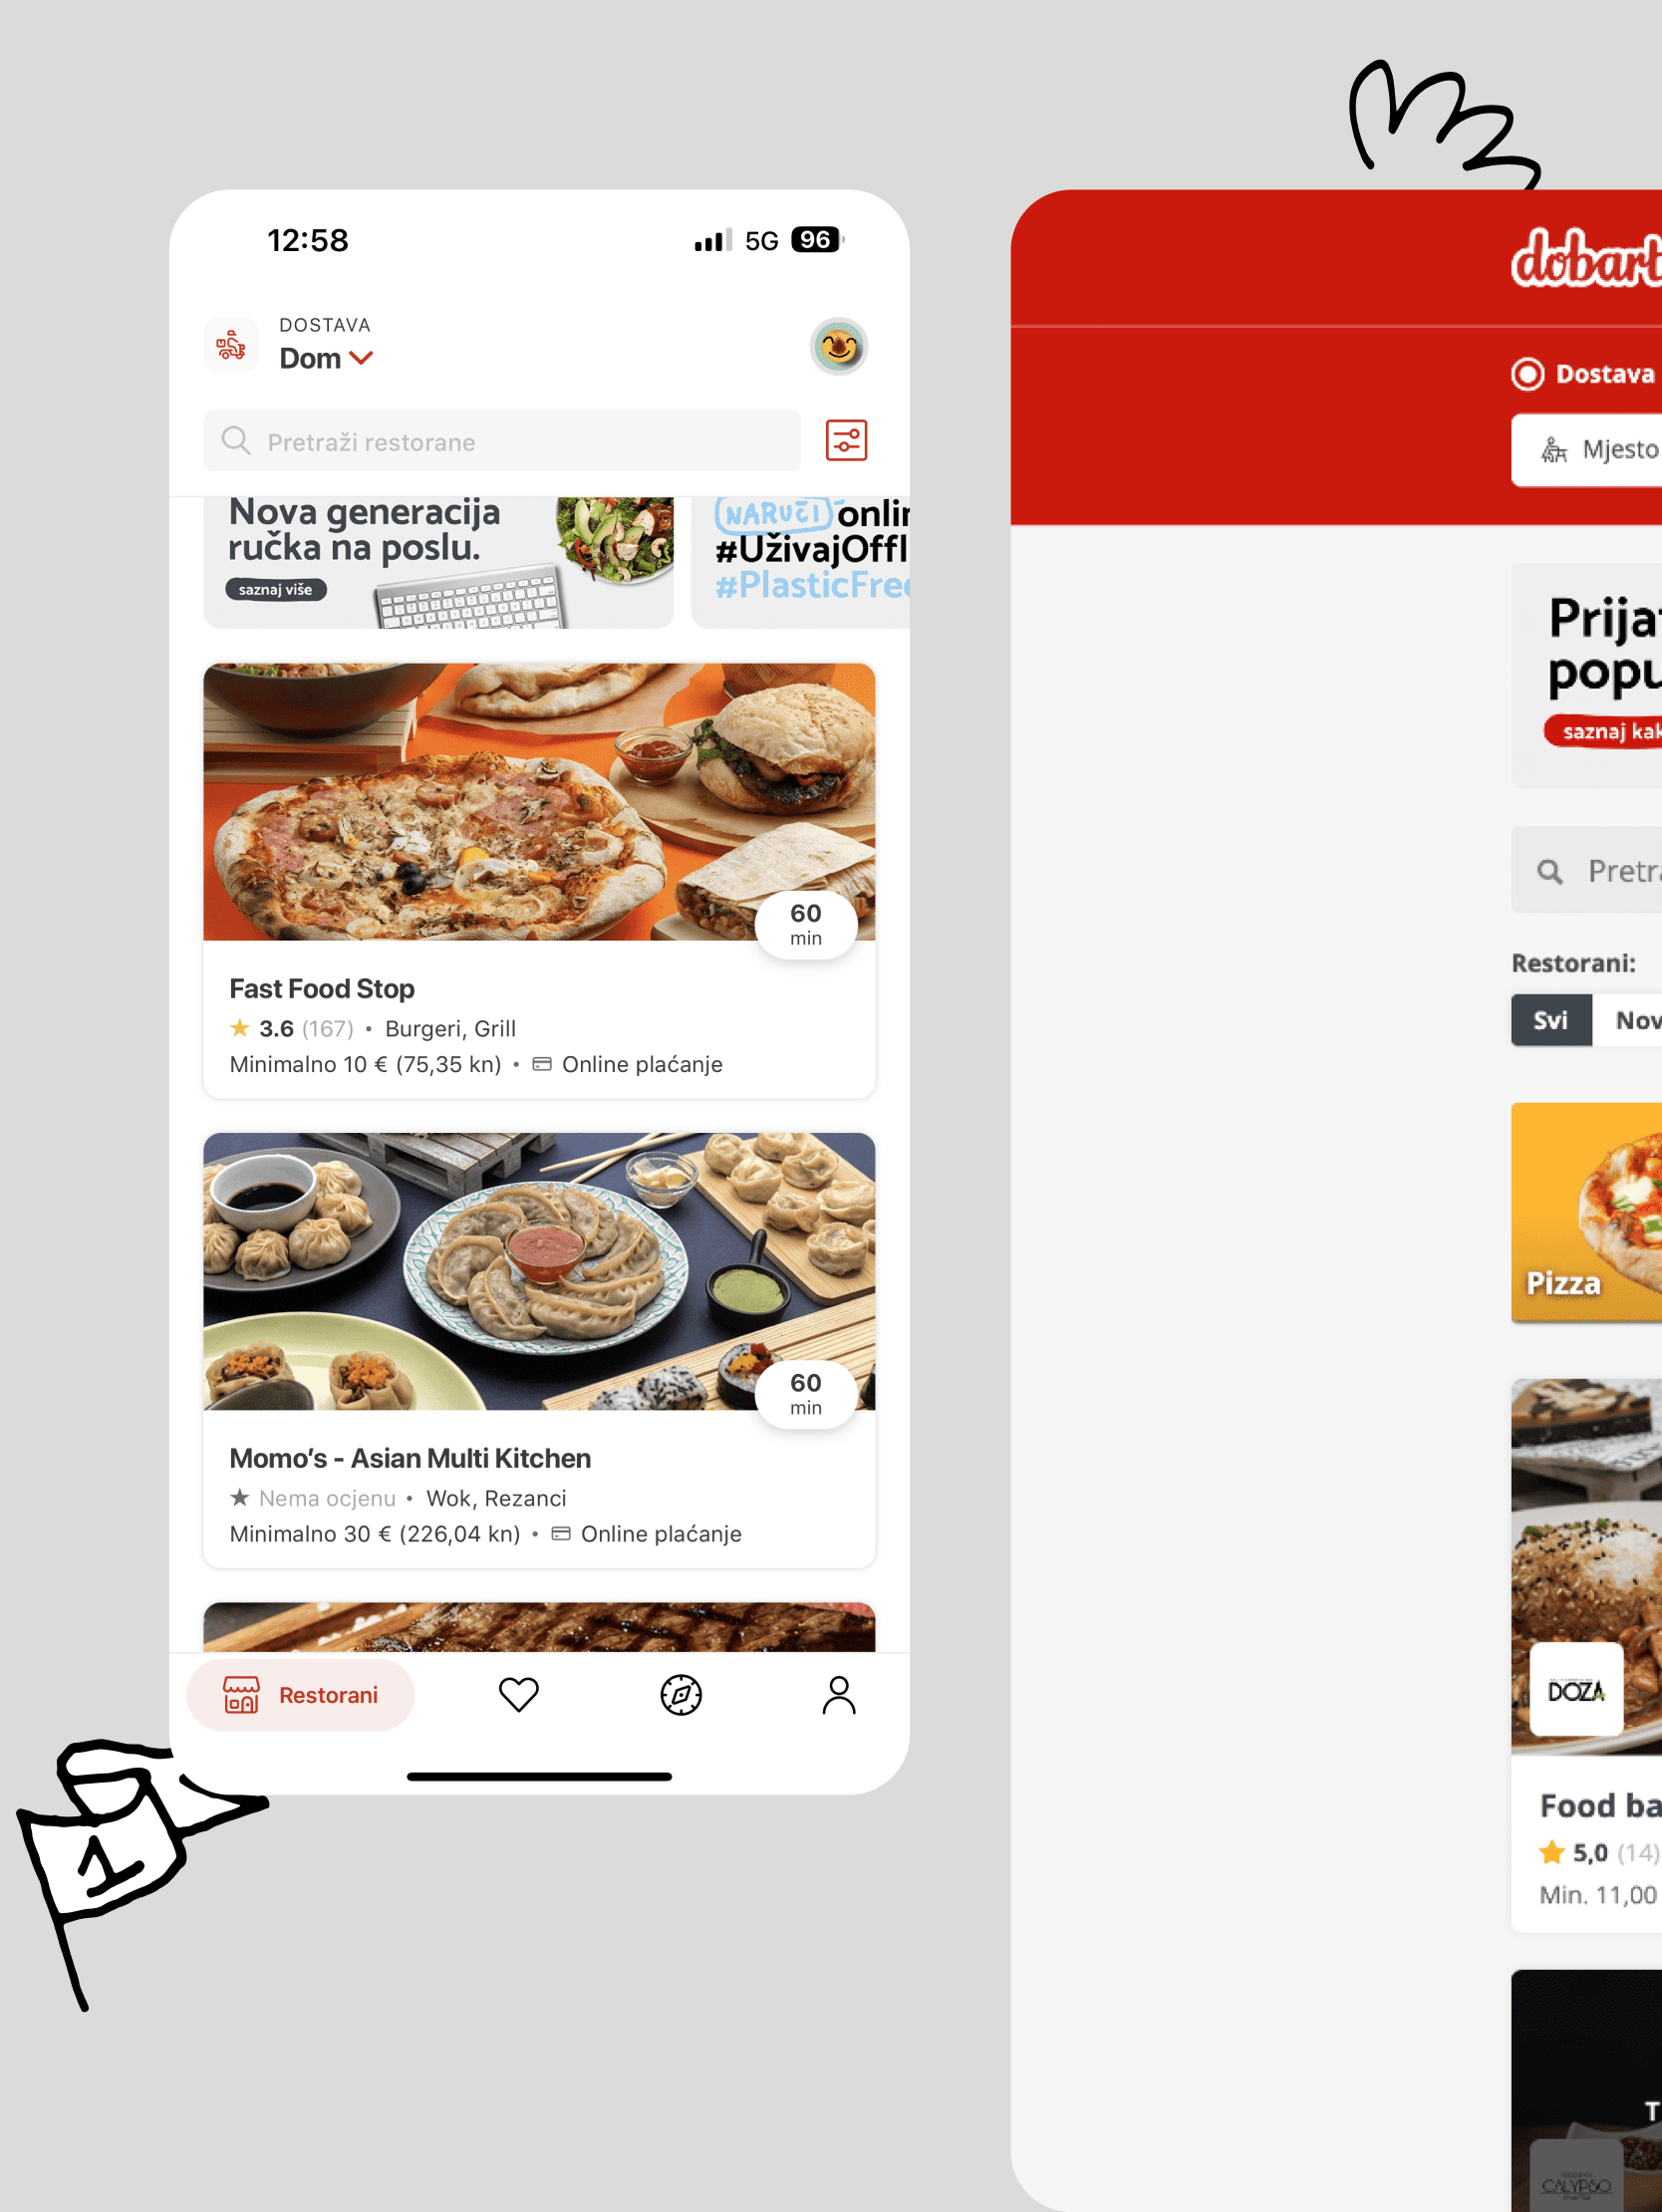The image size is (1662, 2212).
Task: Click the red saznaj kako button
Action: pos(1603,731)
